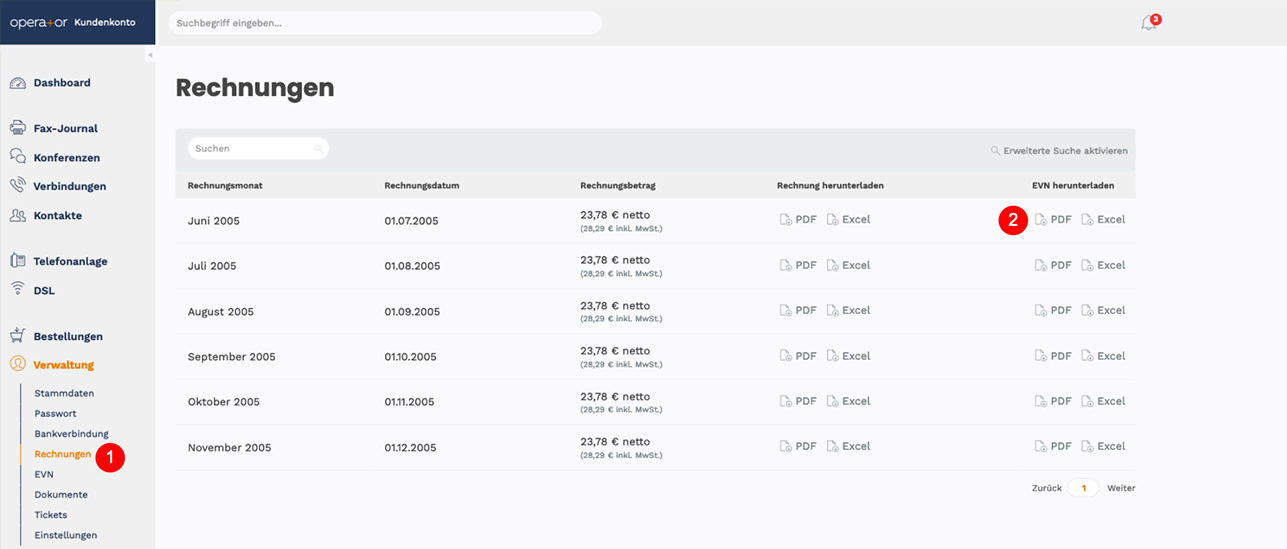Click the Bestellungen shopping cart icon
Screen dimensions: 1287x549
pos(17,336)
